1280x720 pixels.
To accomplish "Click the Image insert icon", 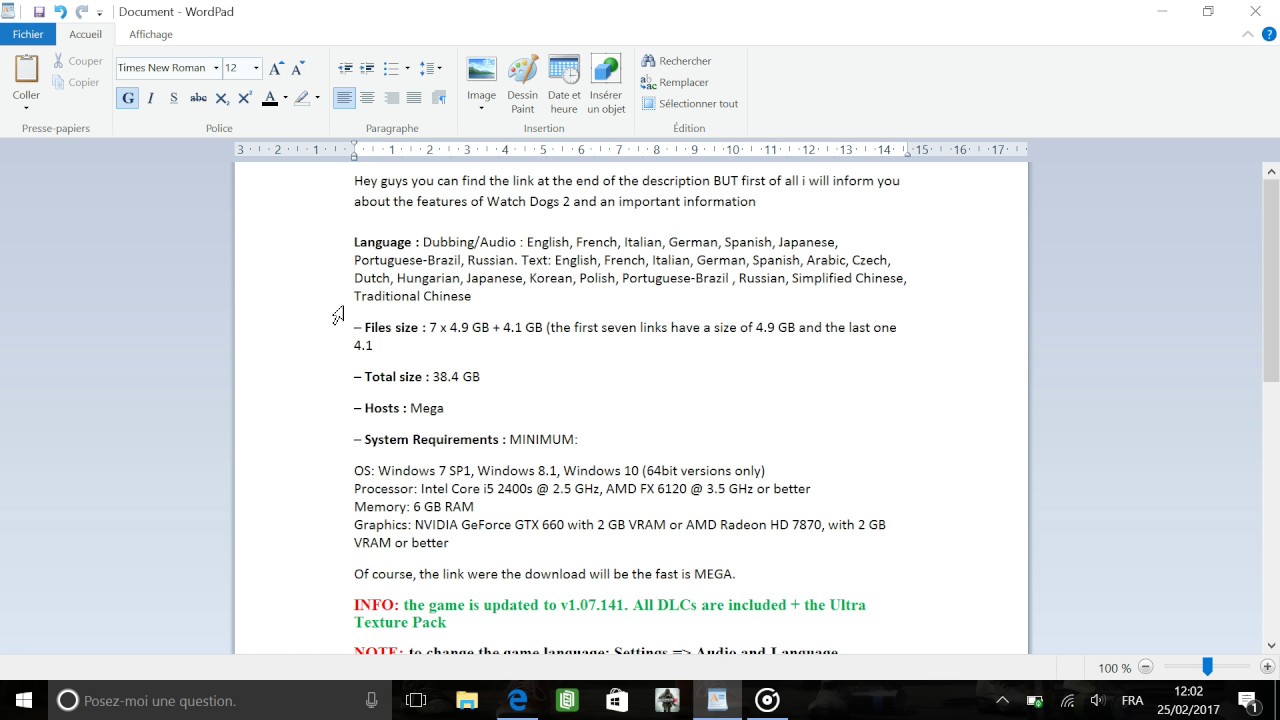I will coord(481,70).
